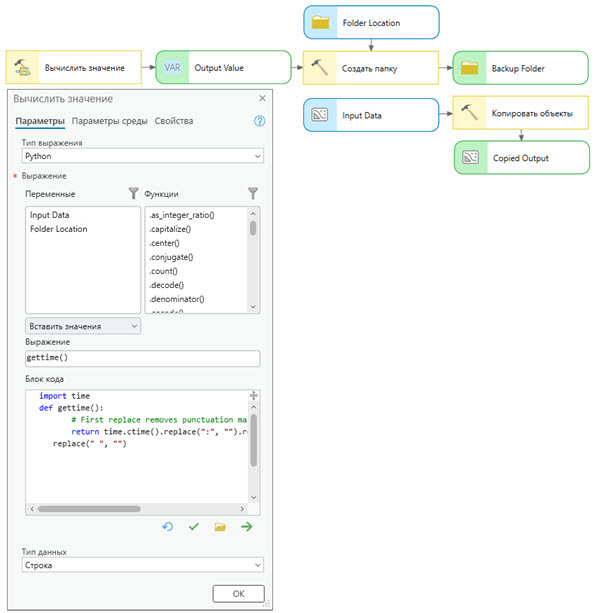Viewport: 595px width, 613px height.
Task: Click the code block move handle icon
Action: pos(254,395)
